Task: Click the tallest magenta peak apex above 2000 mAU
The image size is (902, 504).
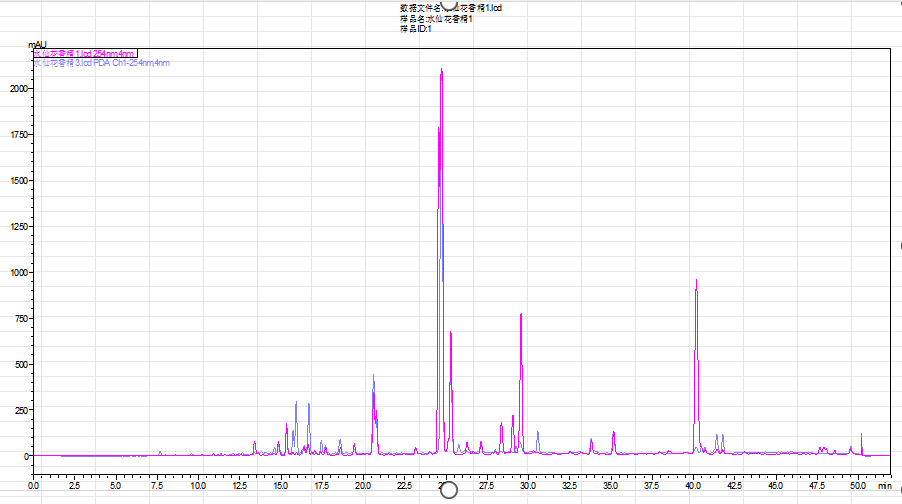Action: point(441,70)
